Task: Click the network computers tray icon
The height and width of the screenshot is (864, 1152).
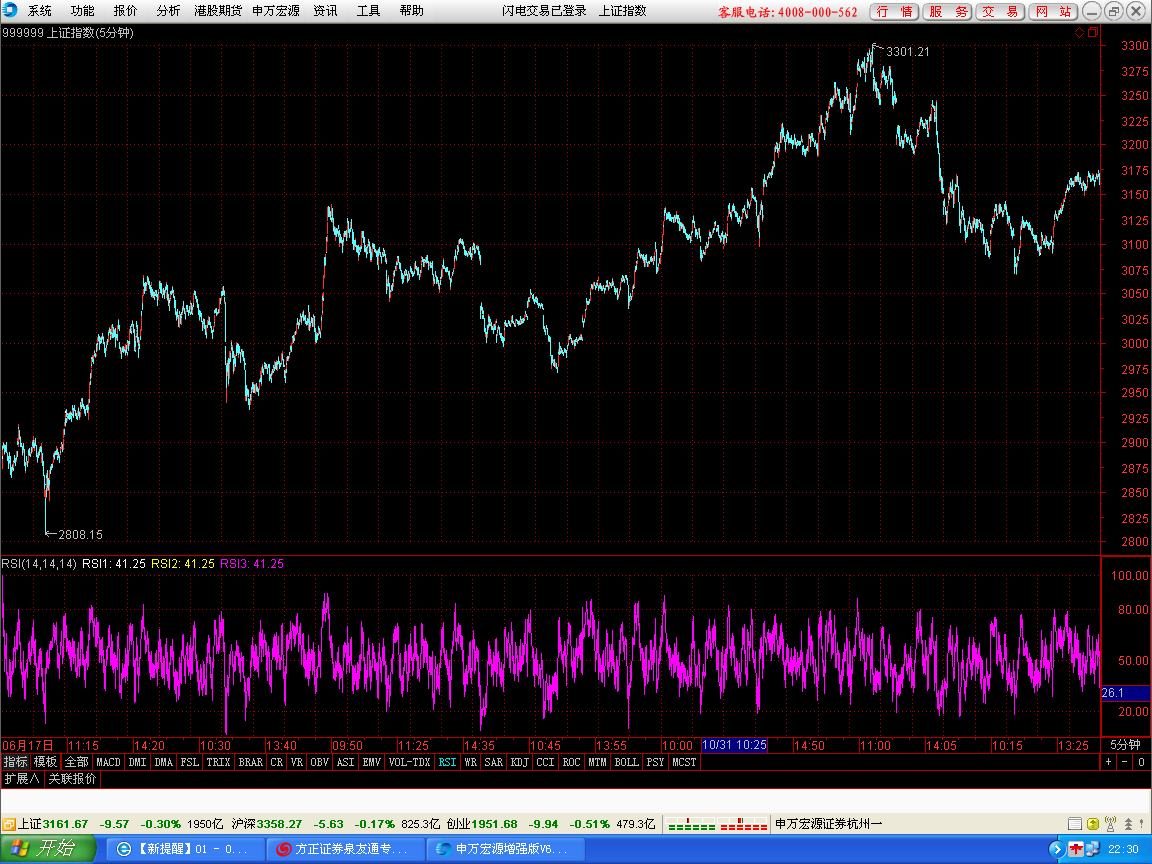Action: (x=1092, y=849)
